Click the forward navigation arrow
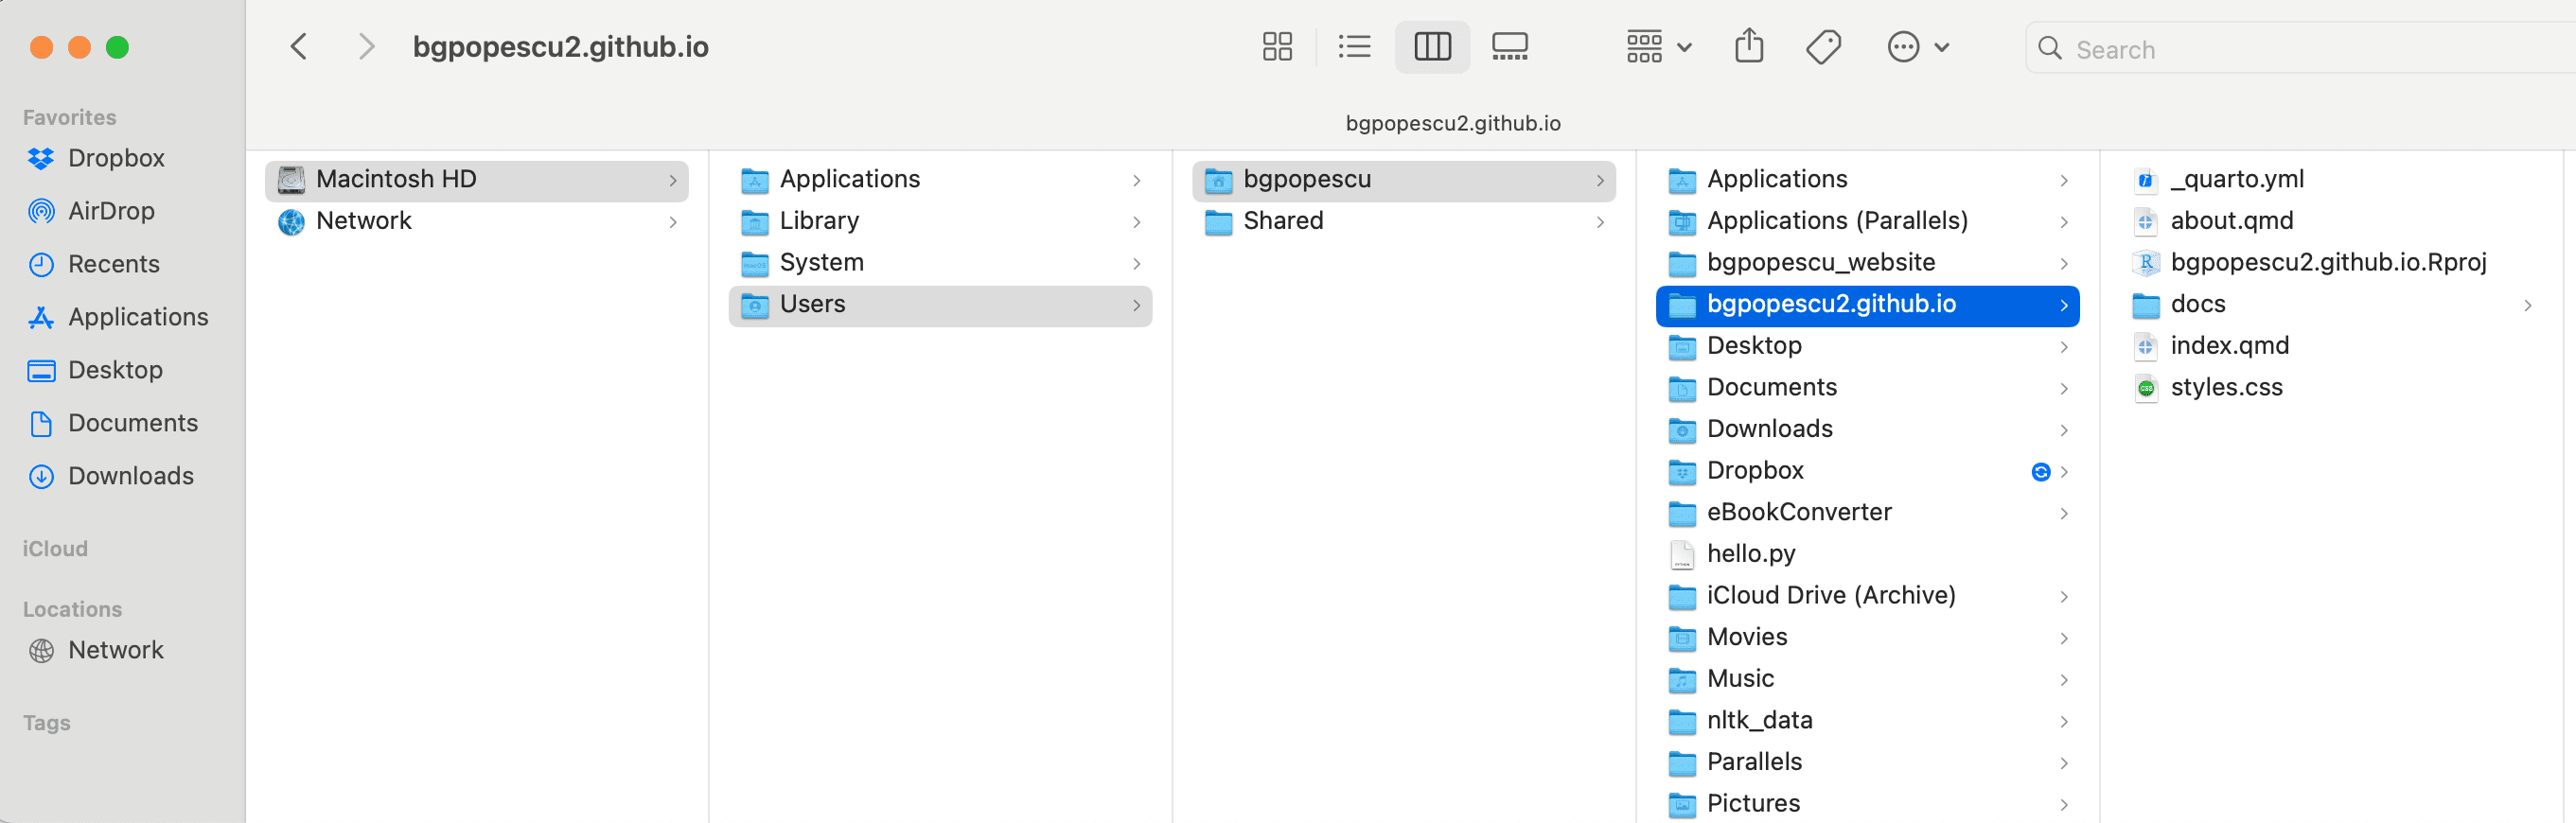The width and height of the screenshot is (2576, 823). click(366, 47)
